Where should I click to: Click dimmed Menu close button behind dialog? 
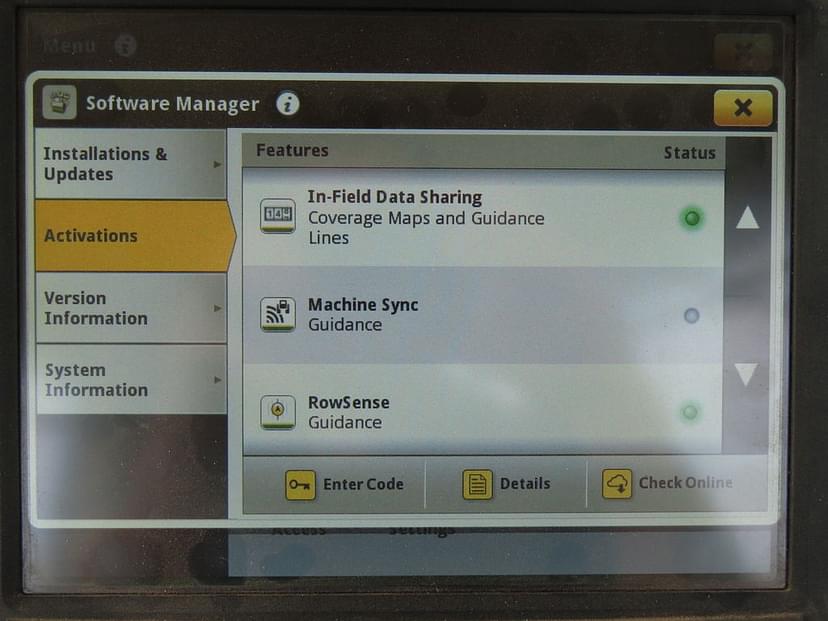743,51
